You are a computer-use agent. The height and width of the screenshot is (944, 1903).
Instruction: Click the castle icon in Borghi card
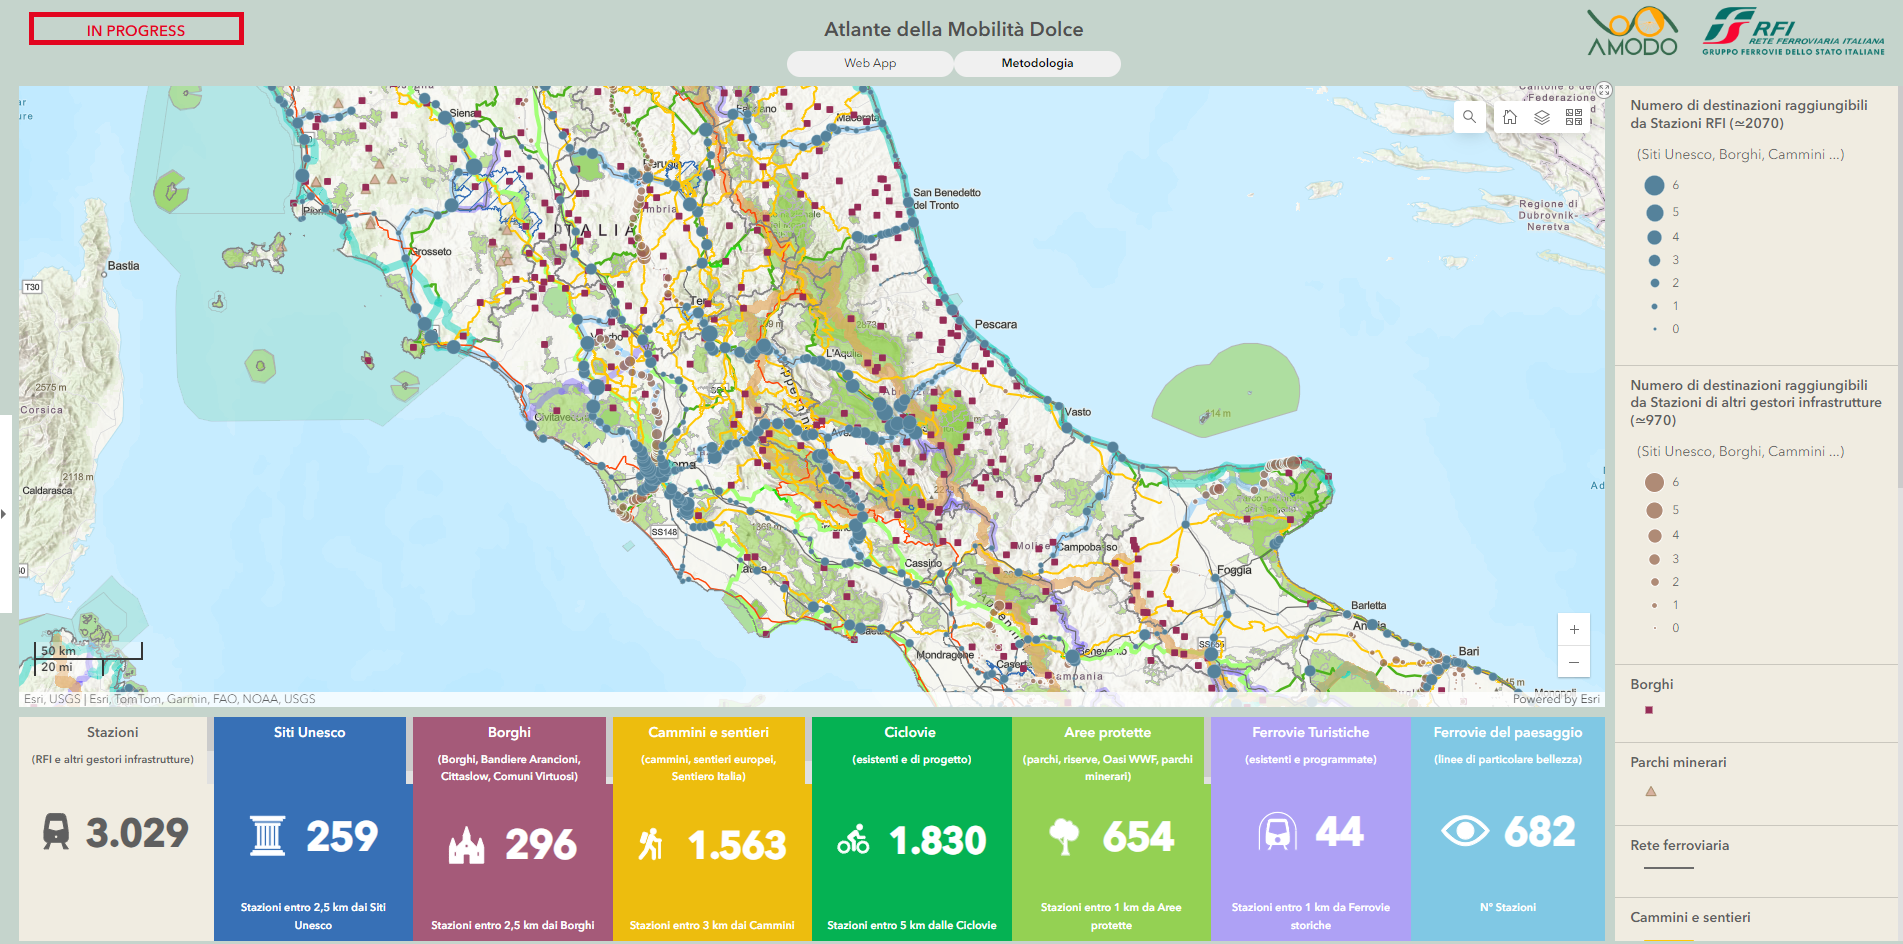tap(466, 845)
